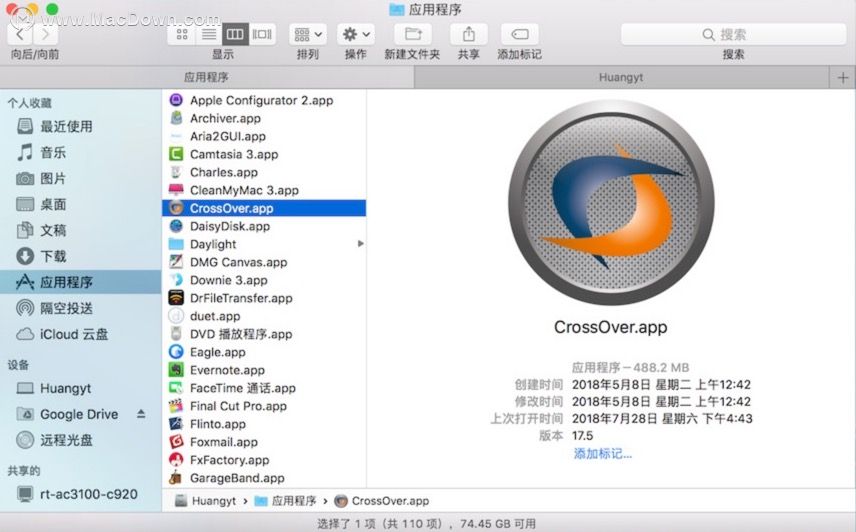Select the DaisyDisk.app icon
The image size is (856, 532).
coord(176,226)
